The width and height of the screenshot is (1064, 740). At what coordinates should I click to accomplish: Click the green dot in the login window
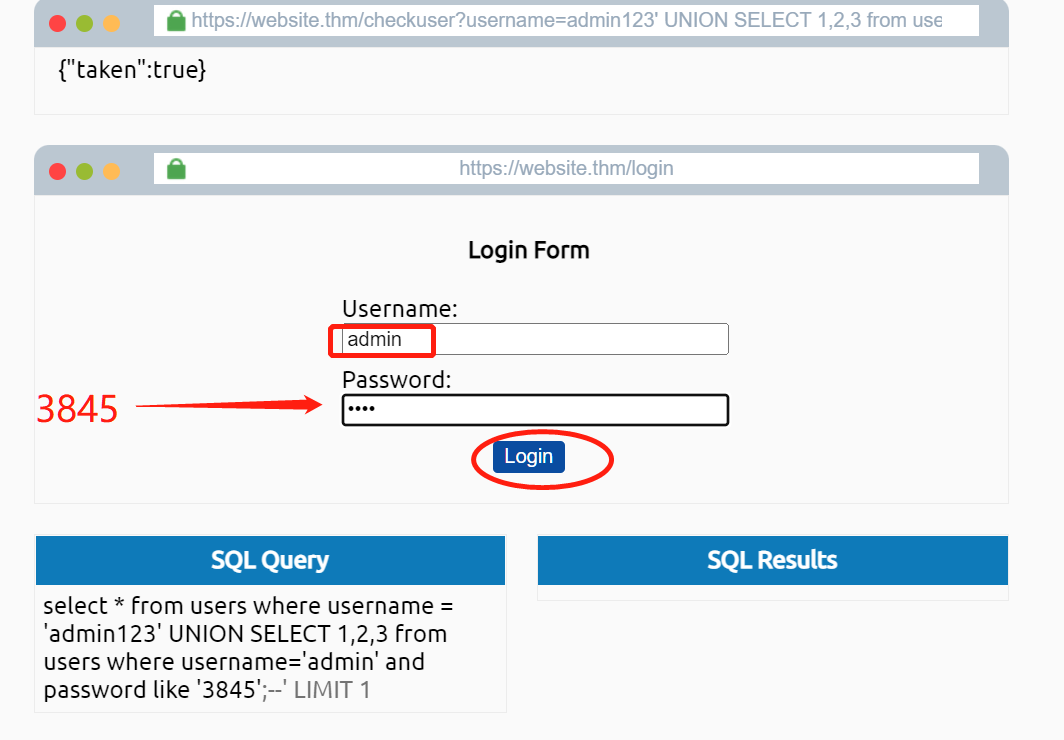coord(85,171)
